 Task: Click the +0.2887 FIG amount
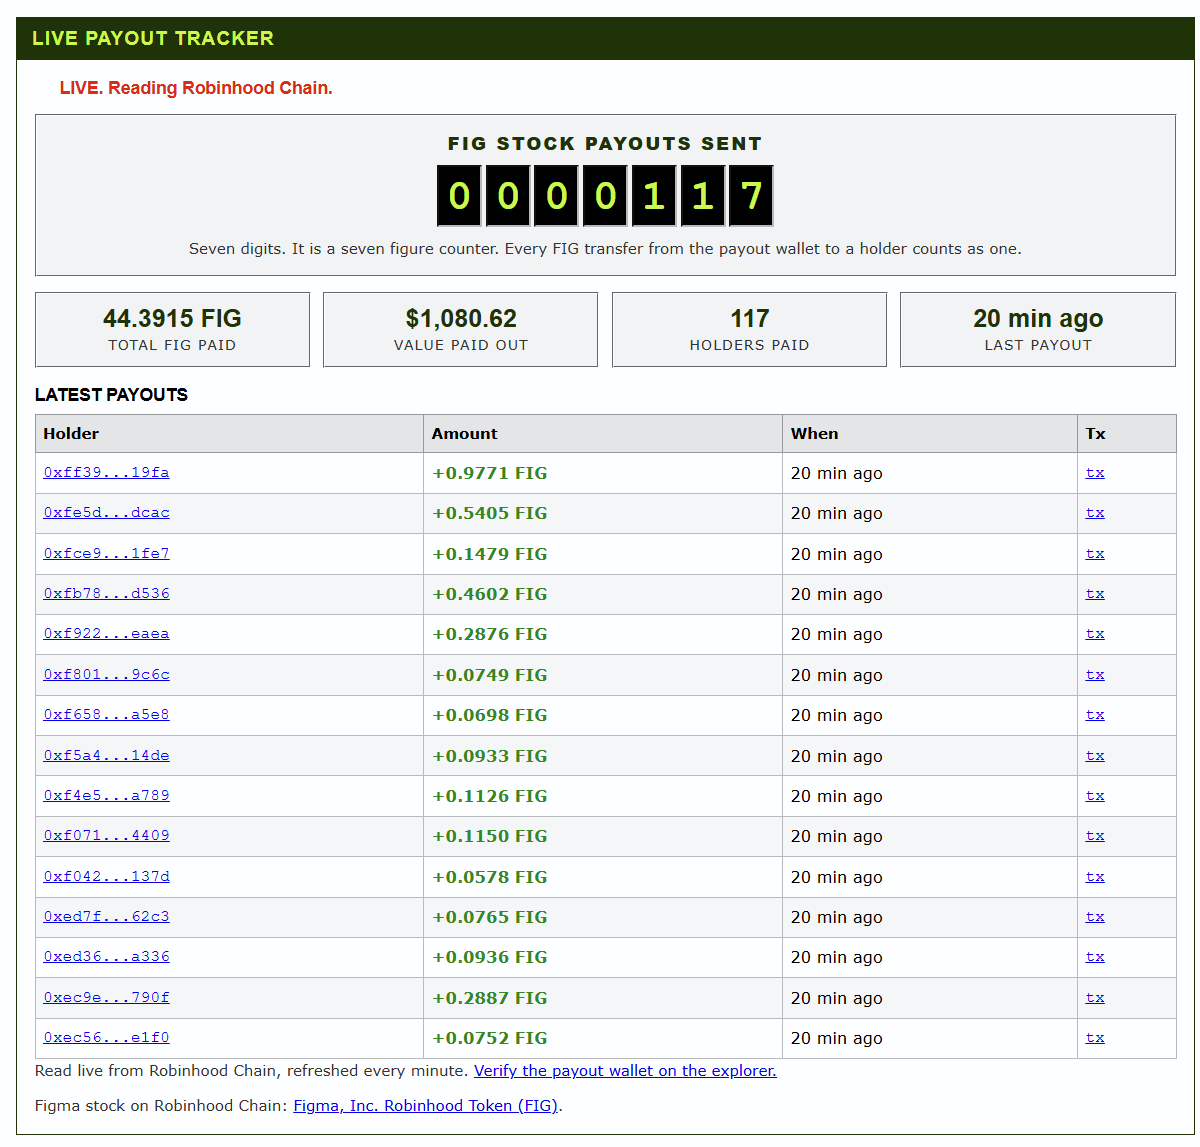[490, 998]
